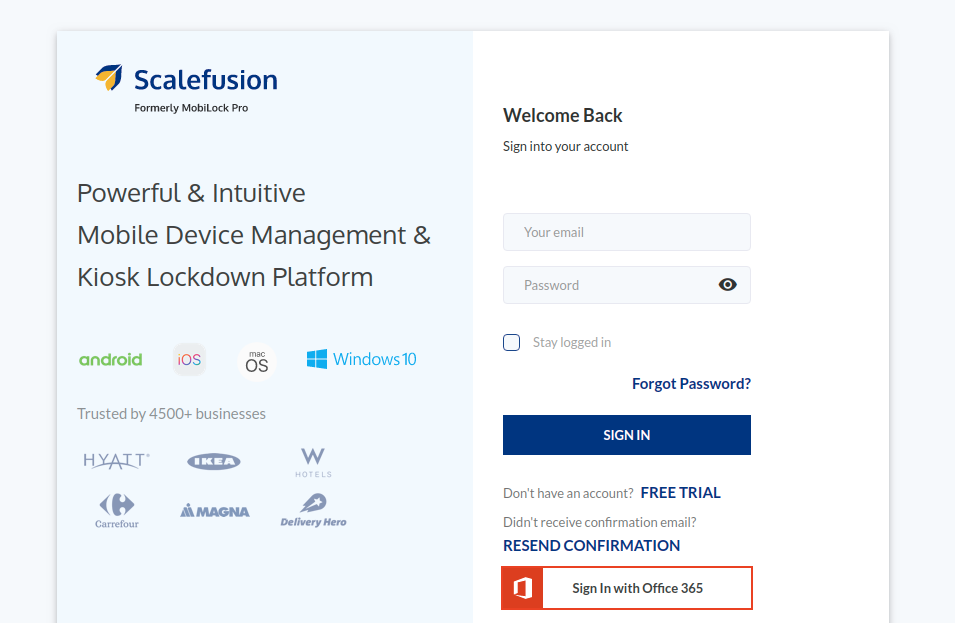The width and height of the screenshot is (955, 623).
Task: Click the iOS platform icon
Action: 189,359
